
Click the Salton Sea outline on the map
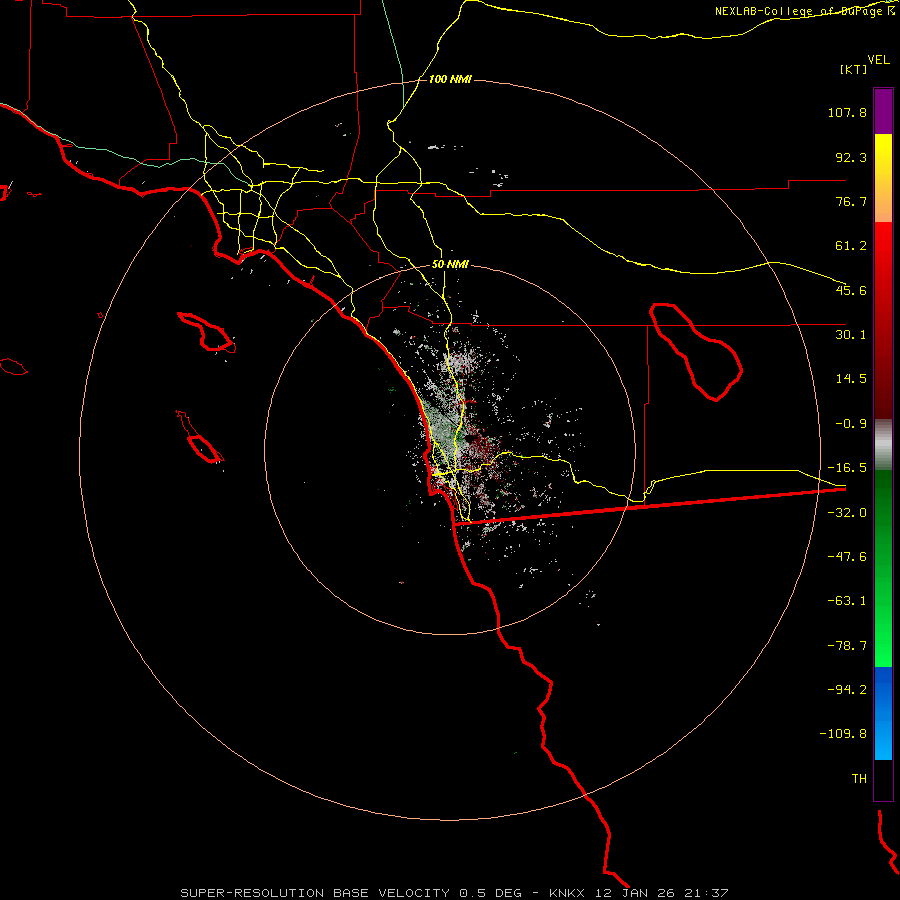(x=696, y=352)
